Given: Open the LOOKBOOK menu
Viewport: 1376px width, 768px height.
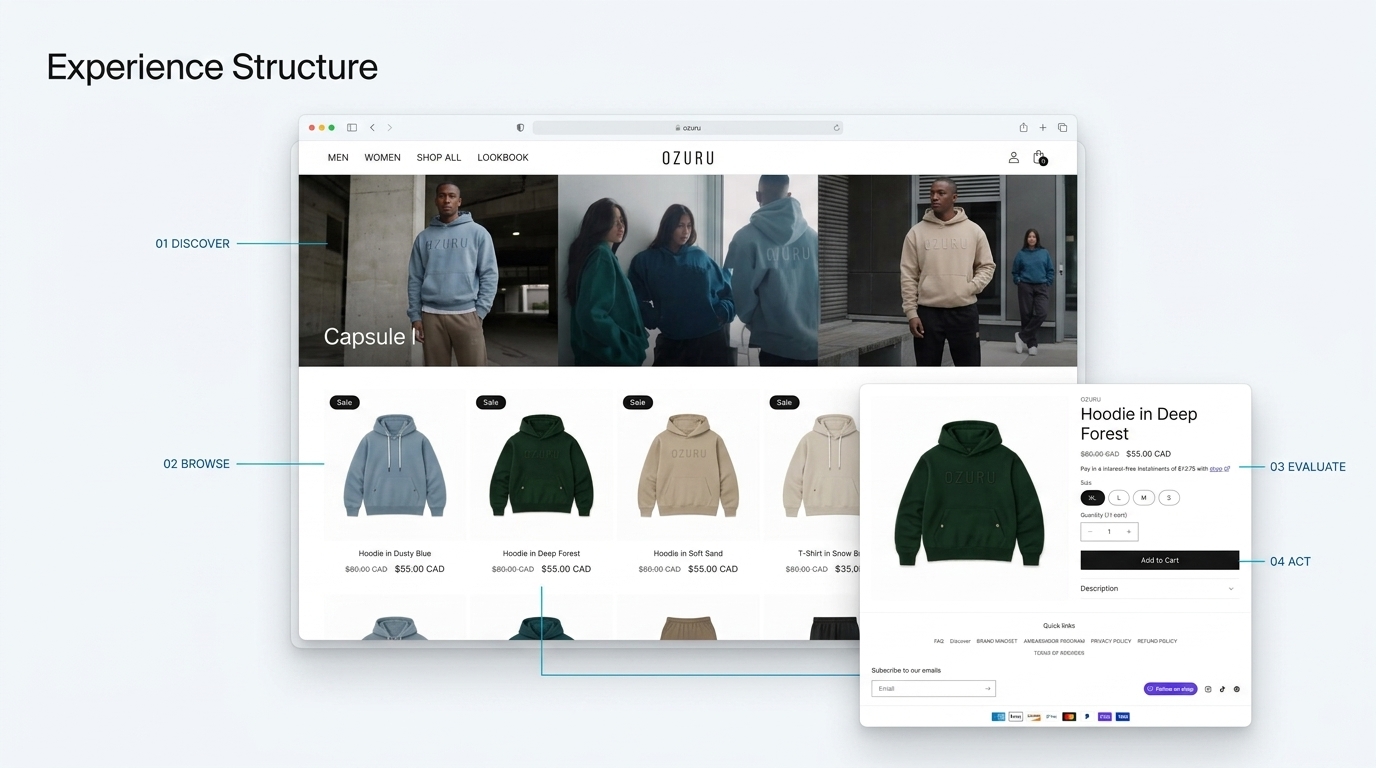Looking at the screenshot, I should (x=503, y=158).
